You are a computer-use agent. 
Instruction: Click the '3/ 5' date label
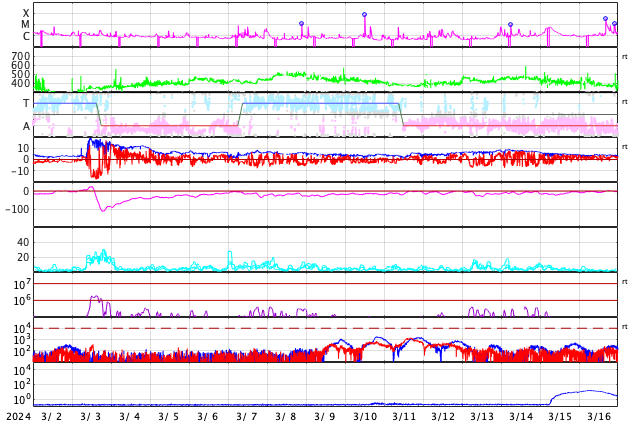pos(169,417)
